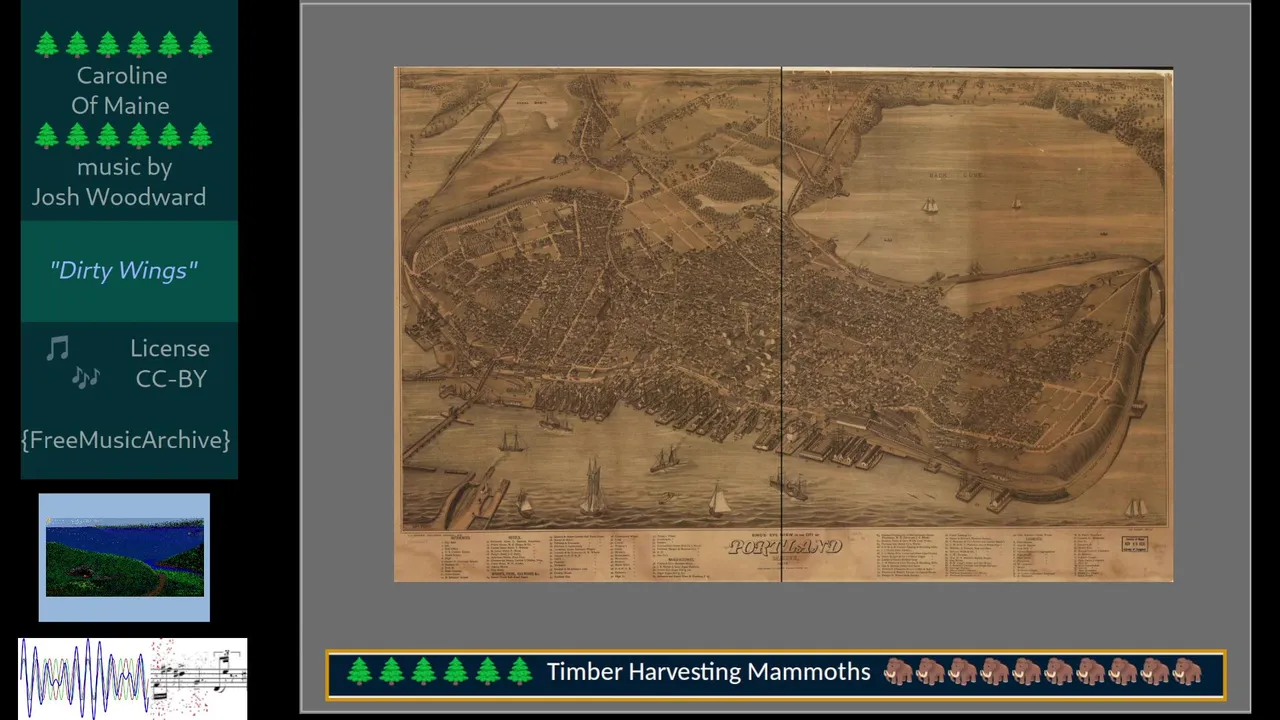Click the Portland bird's-eye map image
Viewport: 1280px width, 720px height.
783,324
